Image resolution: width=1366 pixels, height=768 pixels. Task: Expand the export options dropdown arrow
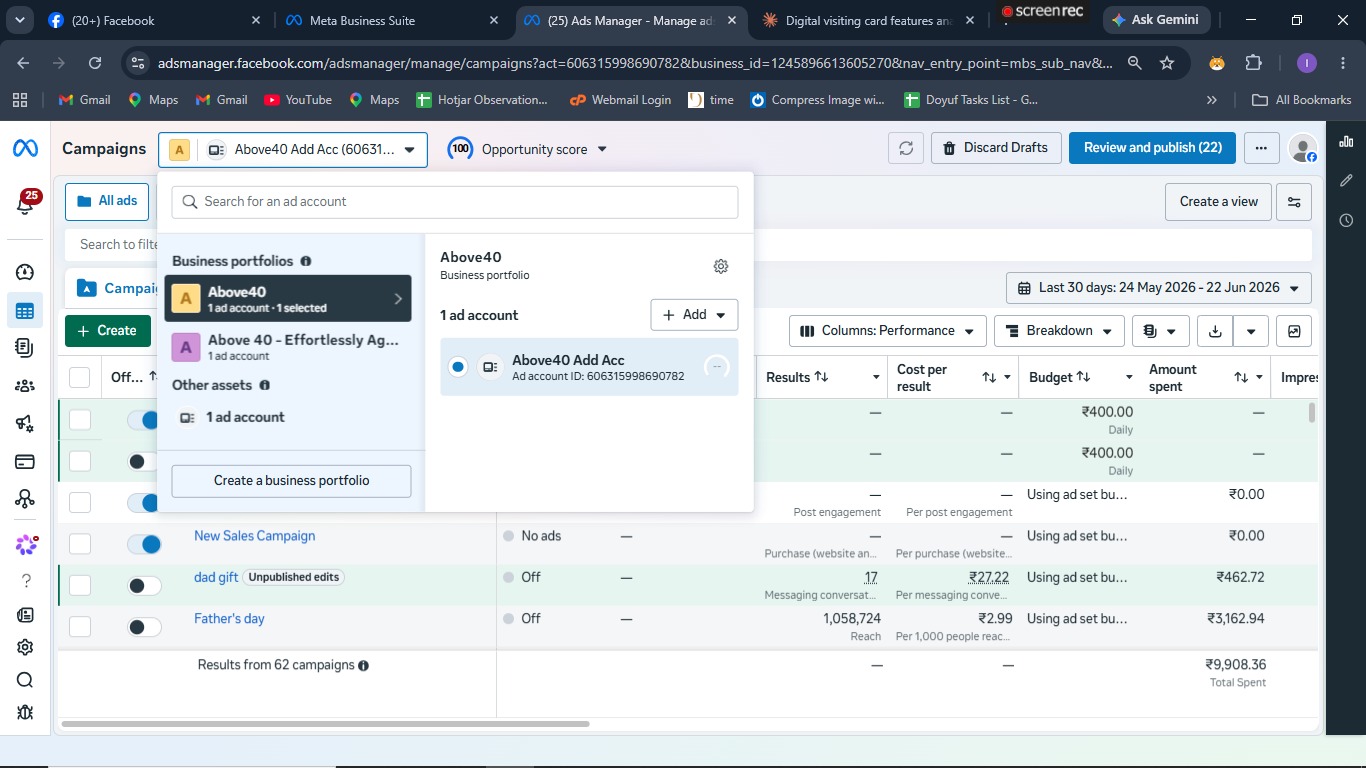tap(1251, 331)
